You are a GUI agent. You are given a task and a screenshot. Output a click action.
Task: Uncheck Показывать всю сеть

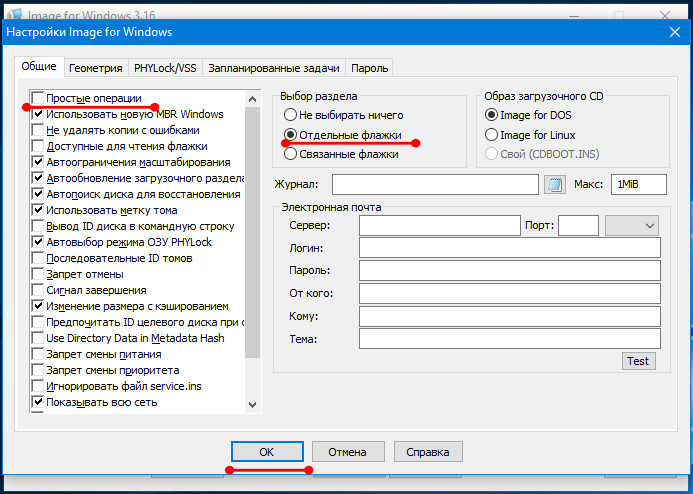point(38,402)
